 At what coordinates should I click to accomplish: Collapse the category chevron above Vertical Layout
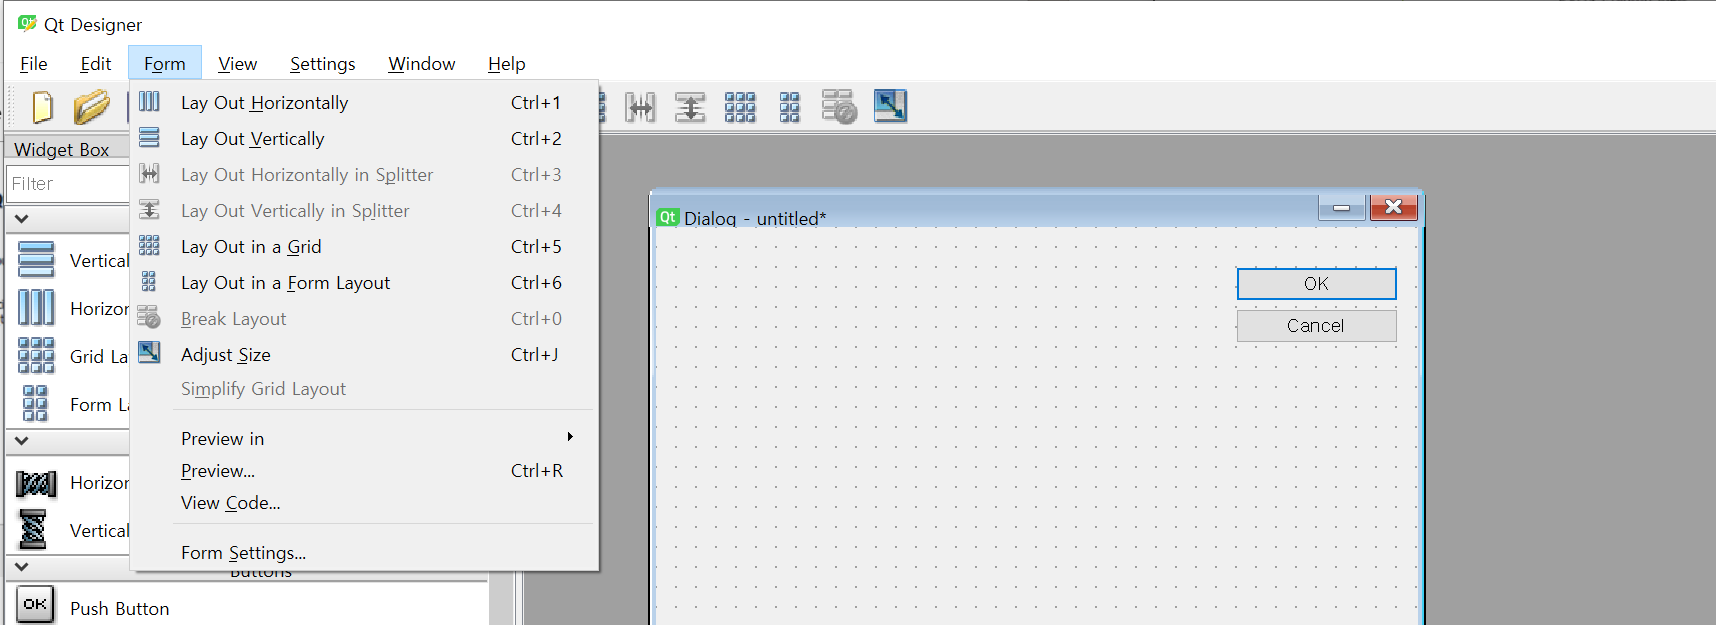(x=21, y=219)
